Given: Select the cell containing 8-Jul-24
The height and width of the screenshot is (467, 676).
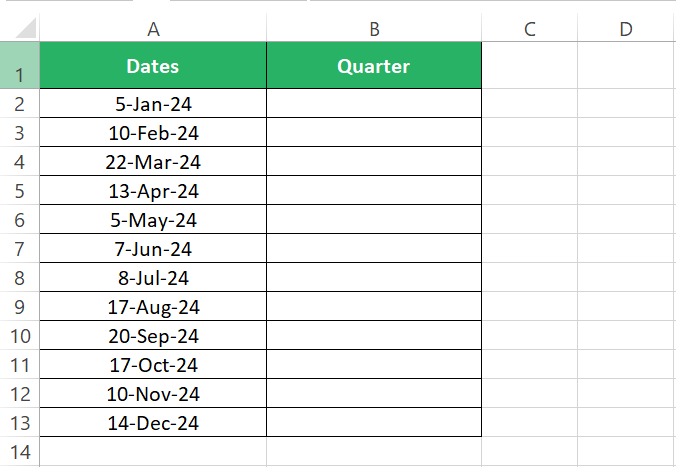Looking at the screenshot, I should 153,278.
